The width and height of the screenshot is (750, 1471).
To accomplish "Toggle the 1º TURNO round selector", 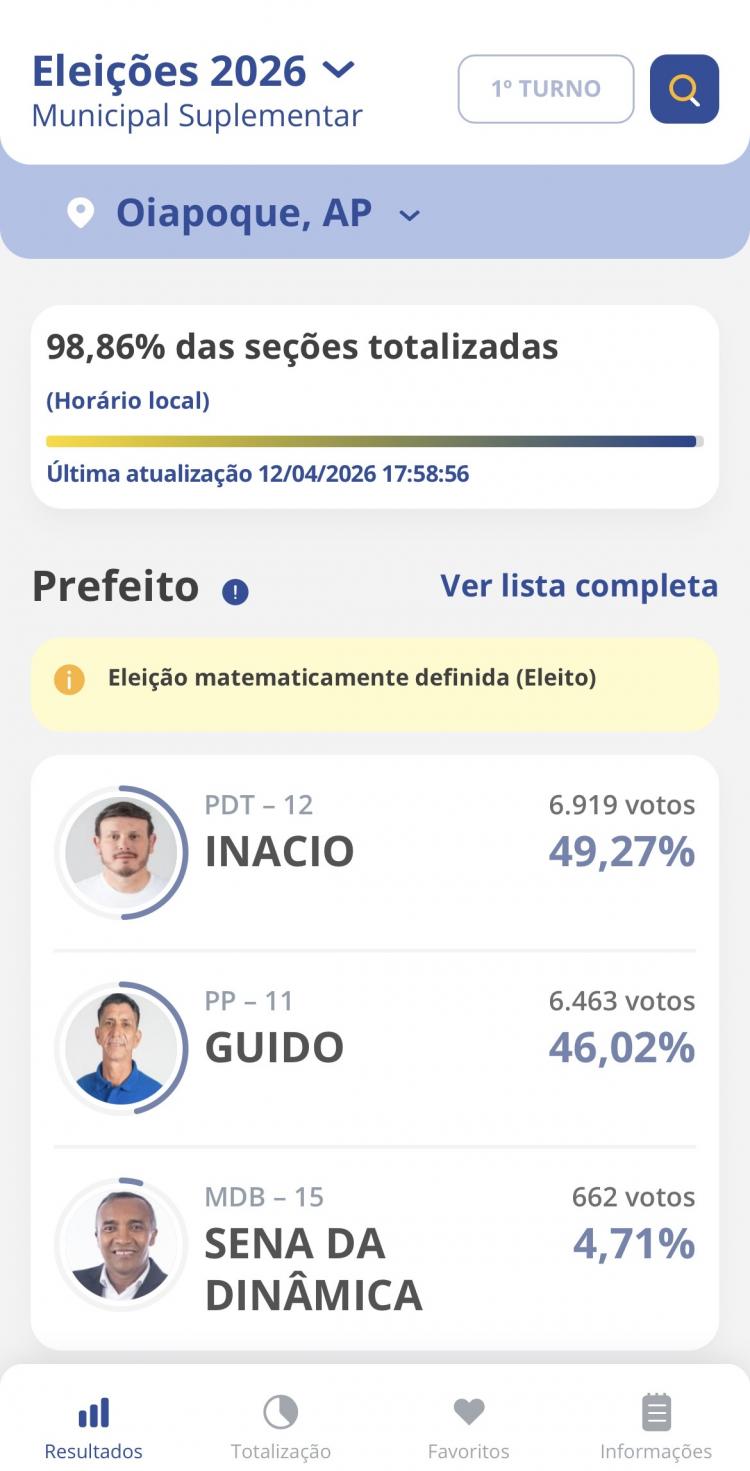I will (x=546, y=89).
